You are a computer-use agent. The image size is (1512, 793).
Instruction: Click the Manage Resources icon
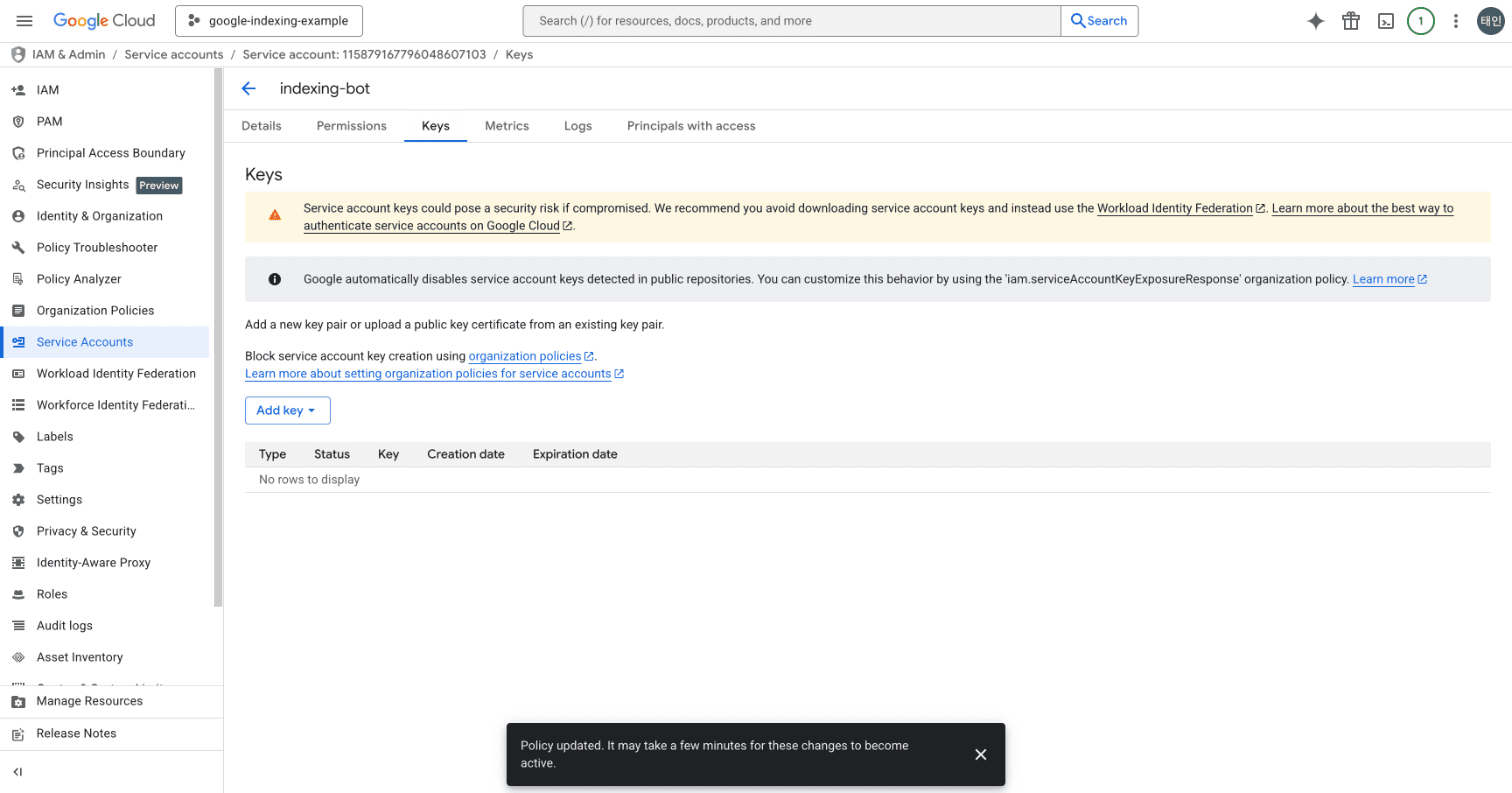(x=18, y=701)
